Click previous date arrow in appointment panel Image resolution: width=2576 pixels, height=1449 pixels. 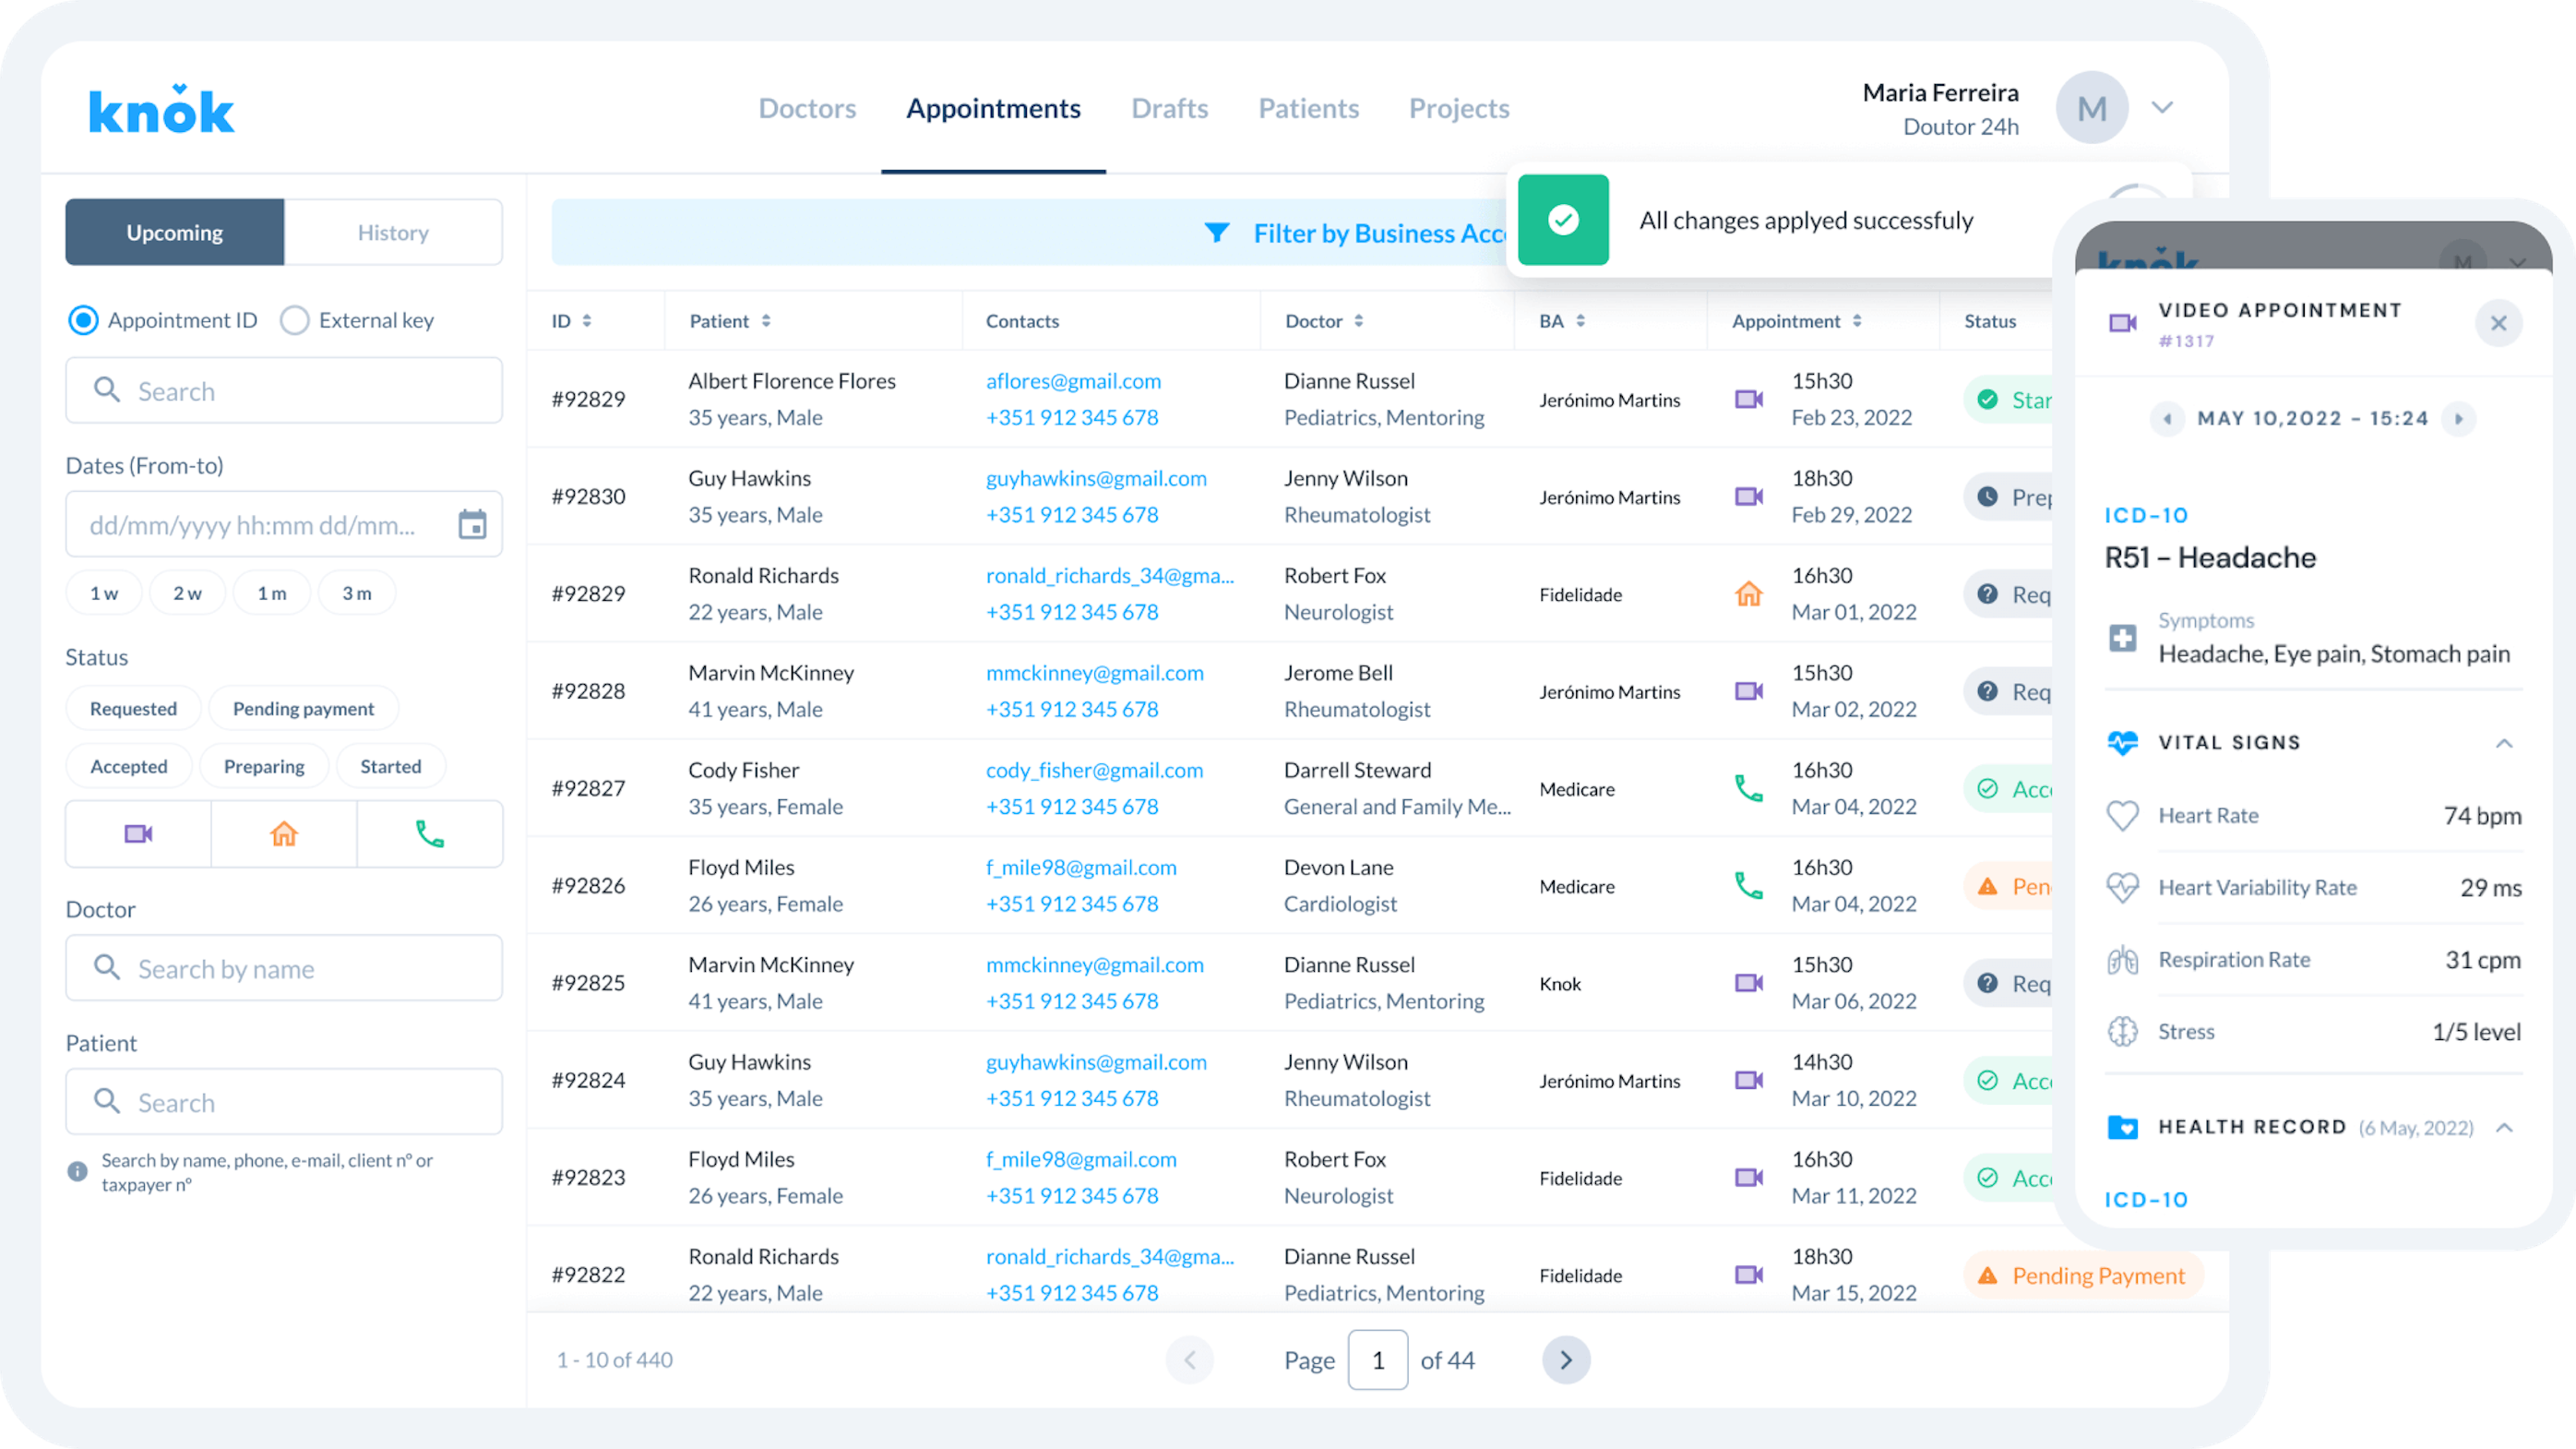click(2167, 419)
